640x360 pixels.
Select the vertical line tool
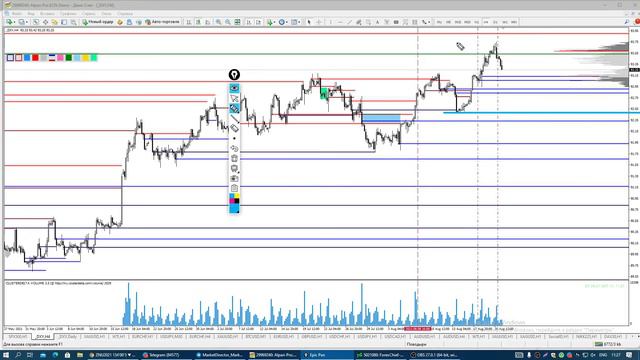coord(330,22)
